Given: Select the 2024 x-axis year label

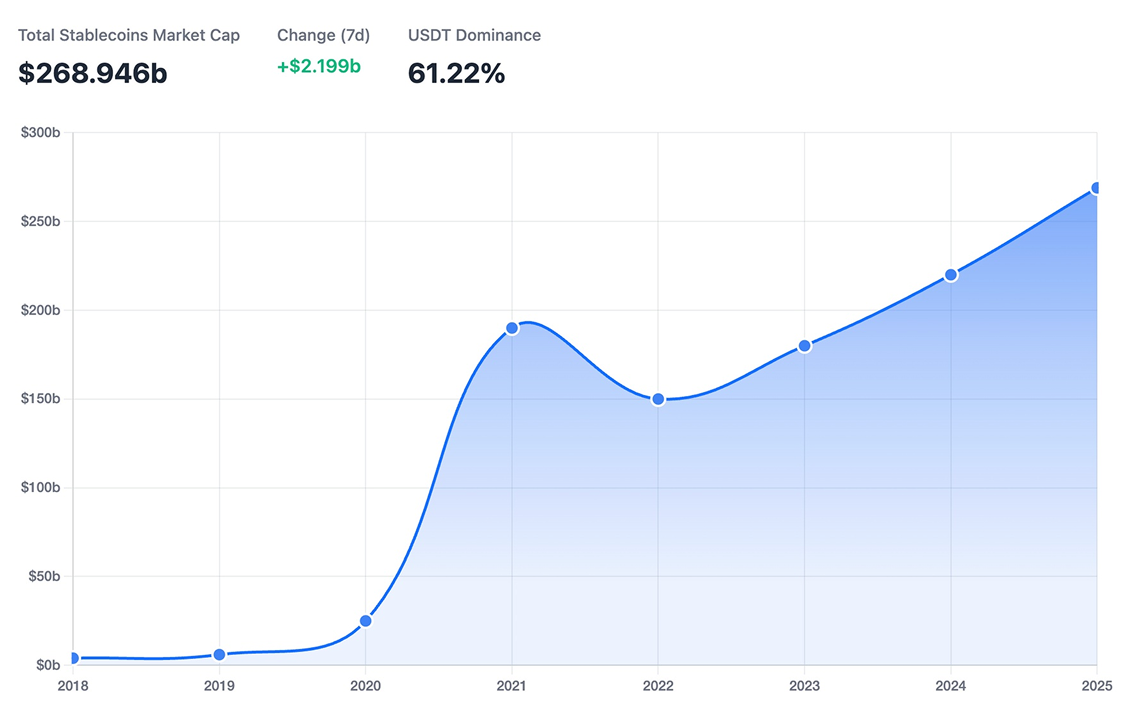Looking at the screenshot, I should coord(951,686).
